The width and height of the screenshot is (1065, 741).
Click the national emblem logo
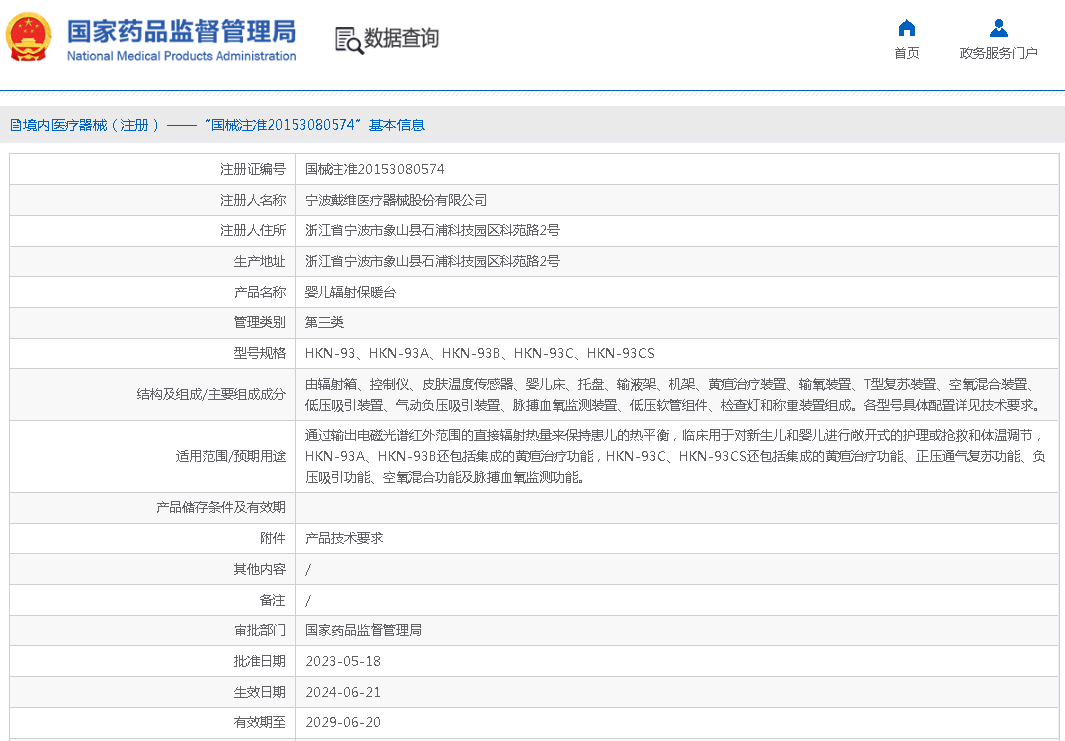[x=29, y=37]
